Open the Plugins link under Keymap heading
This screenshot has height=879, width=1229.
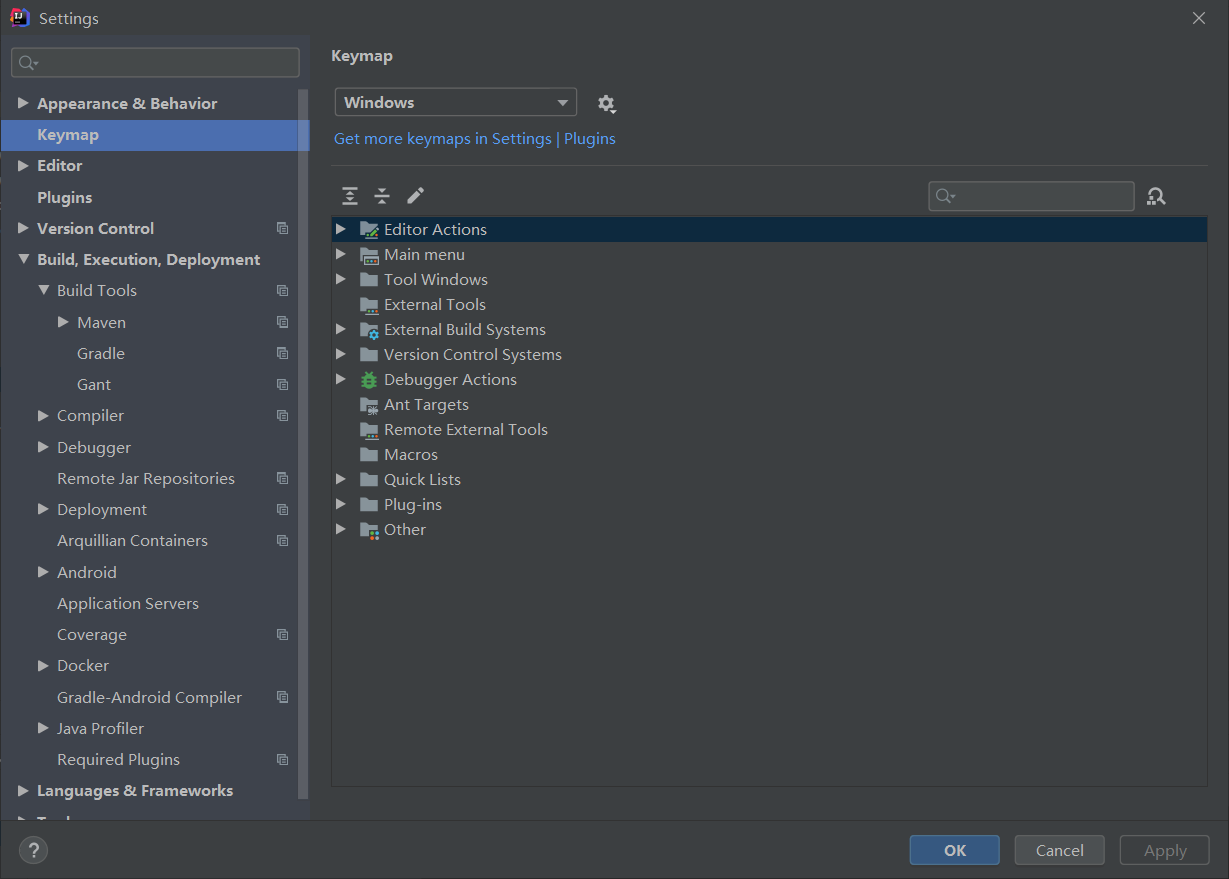[589, 139]
